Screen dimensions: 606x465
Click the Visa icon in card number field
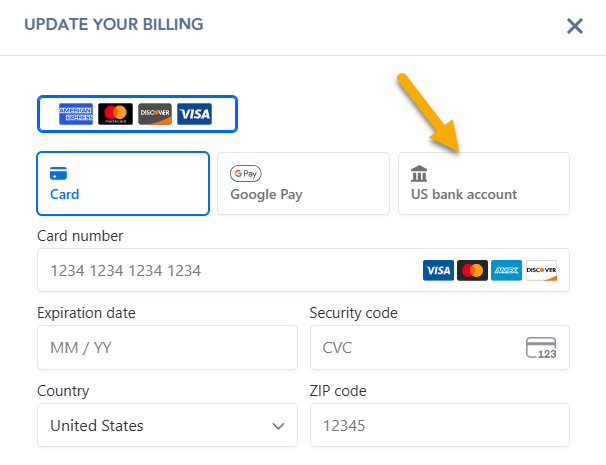(438, 270)
